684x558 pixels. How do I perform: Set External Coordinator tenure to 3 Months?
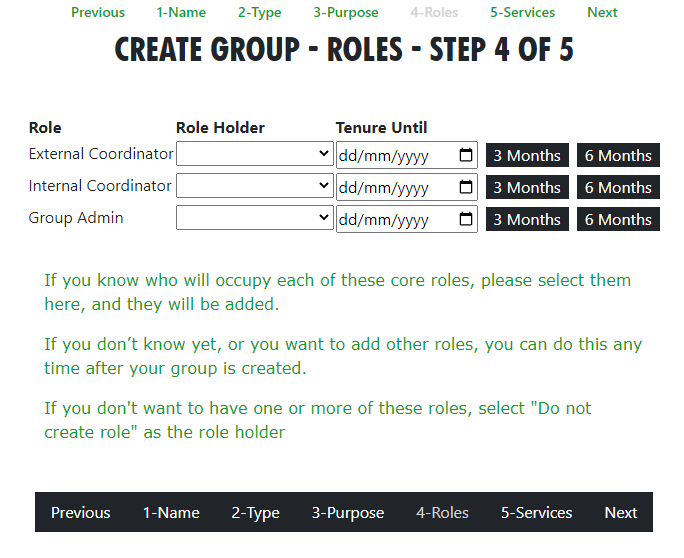[x=527, y=155]
